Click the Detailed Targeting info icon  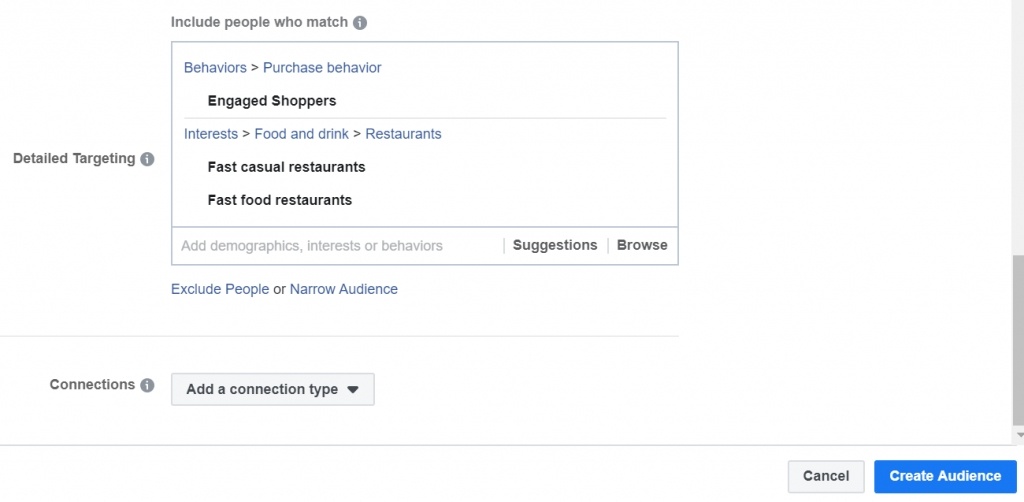(147, 159)
